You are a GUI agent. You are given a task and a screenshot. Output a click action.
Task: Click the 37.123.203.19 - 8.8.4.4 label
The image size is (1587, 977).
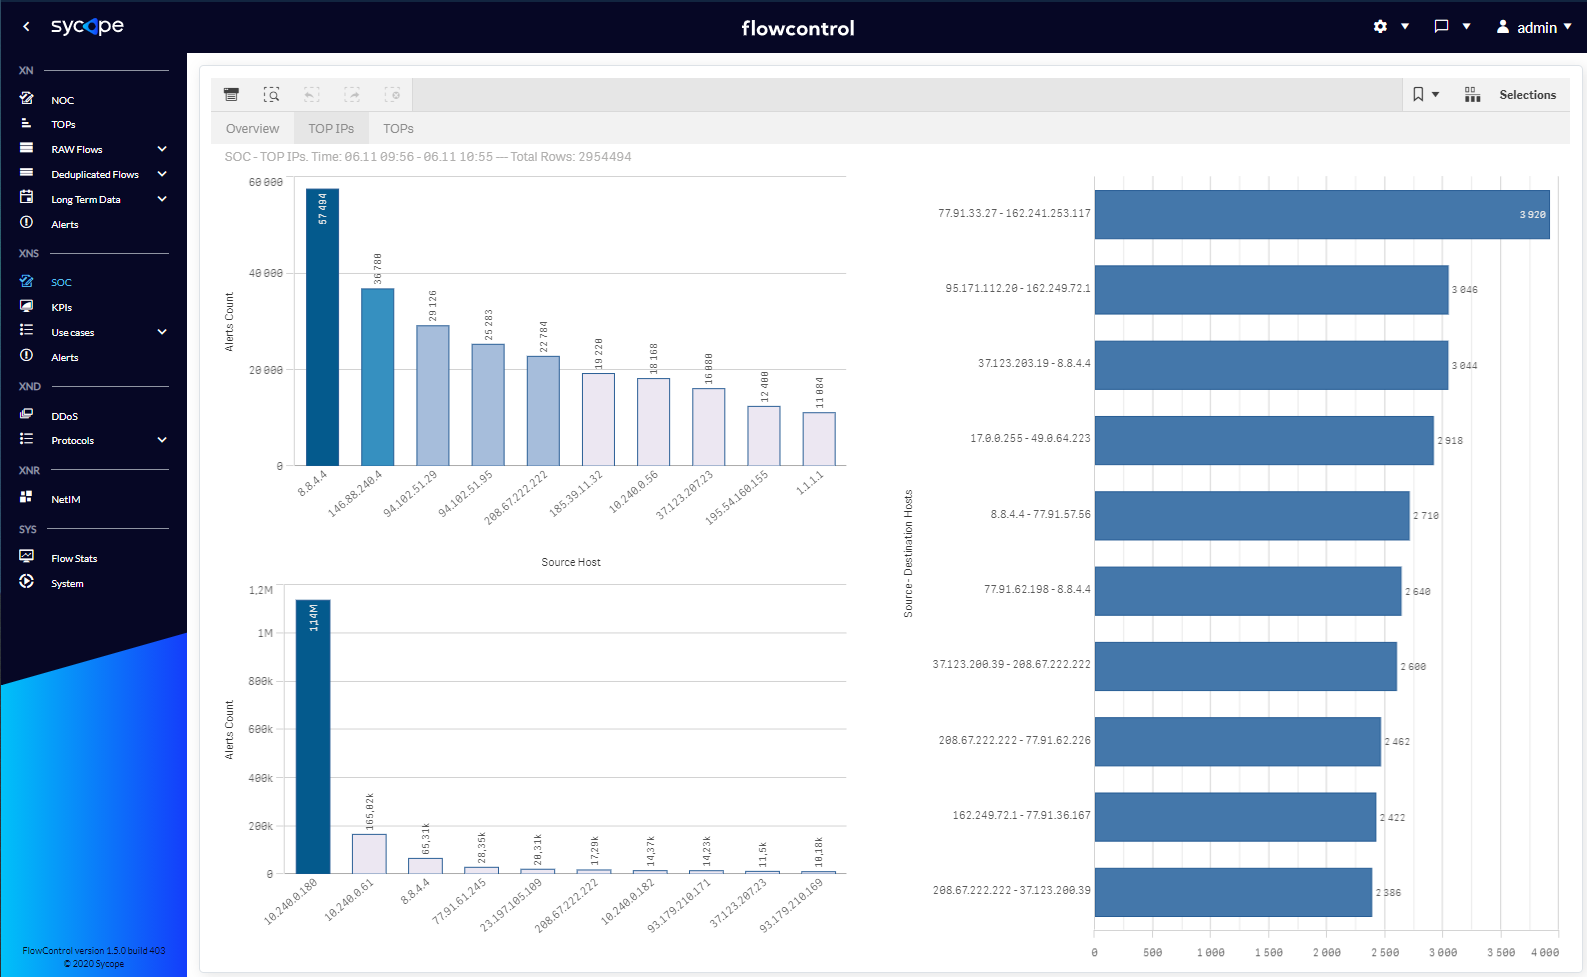1034,363
